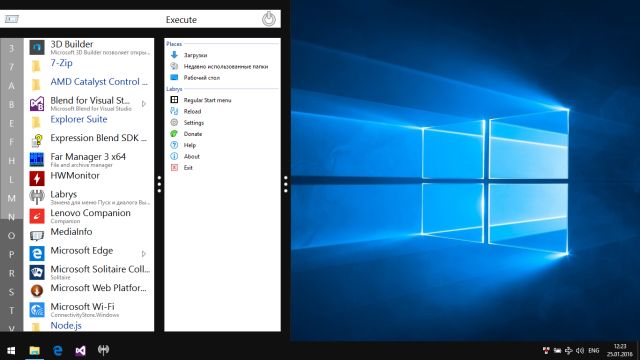The height and width of the screenshot is (360, 640).
Task: Click the Labrys icon in the taskbar
Action: 103,350
